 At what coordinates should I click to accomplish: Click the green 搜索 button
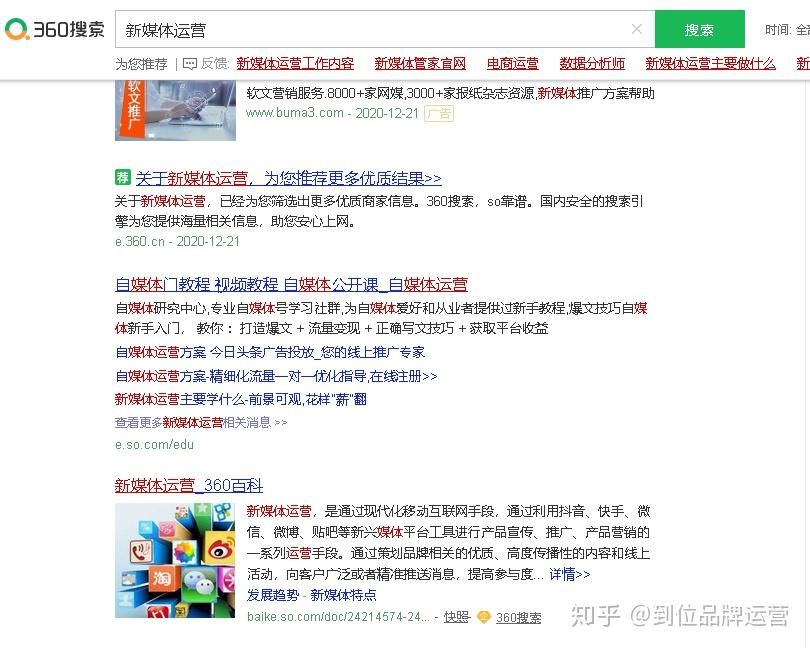(699, 29)
